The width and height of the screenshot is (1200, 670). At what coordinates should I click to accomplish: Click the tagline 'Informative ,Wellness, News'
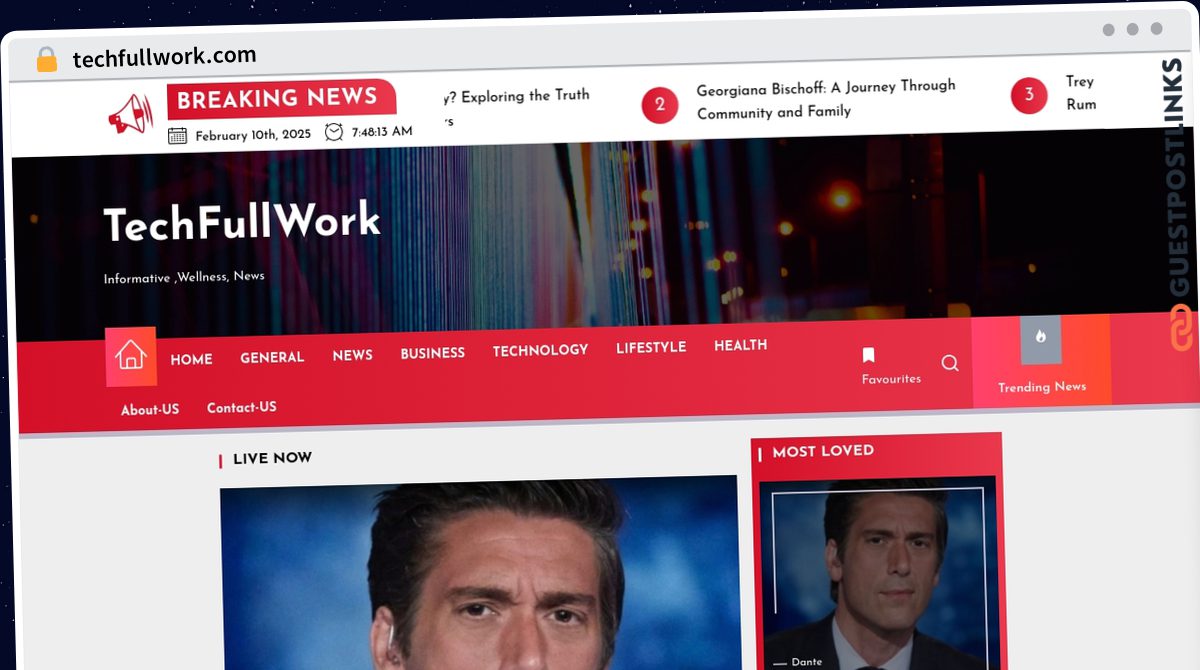pos(184,277)
